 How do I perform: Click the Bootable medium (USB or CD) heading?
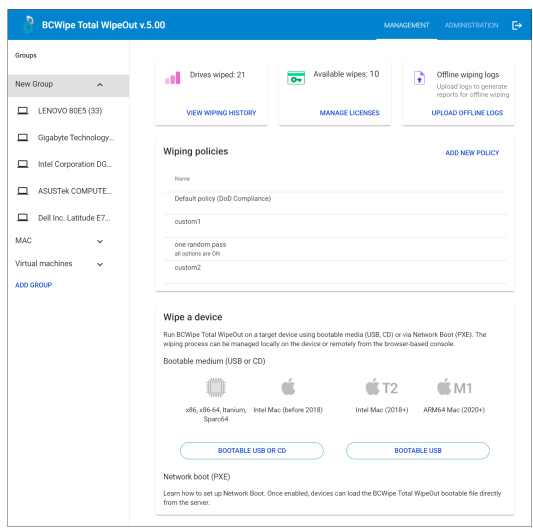214,361
